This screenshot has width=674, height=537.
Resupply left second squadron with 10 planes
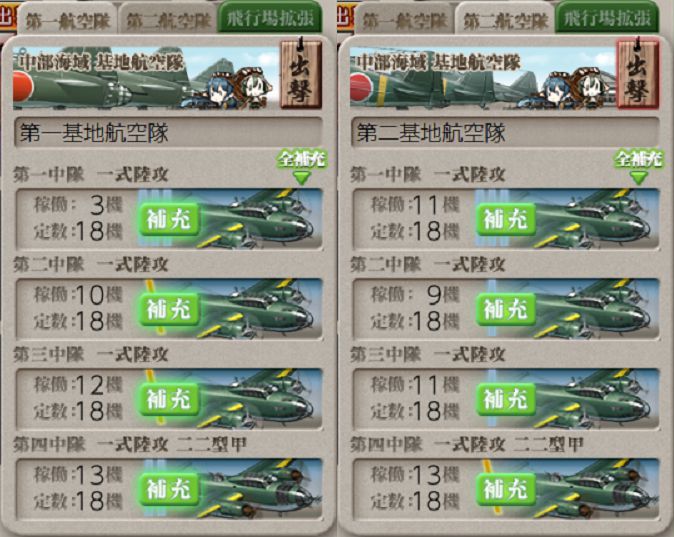[169, 309]
